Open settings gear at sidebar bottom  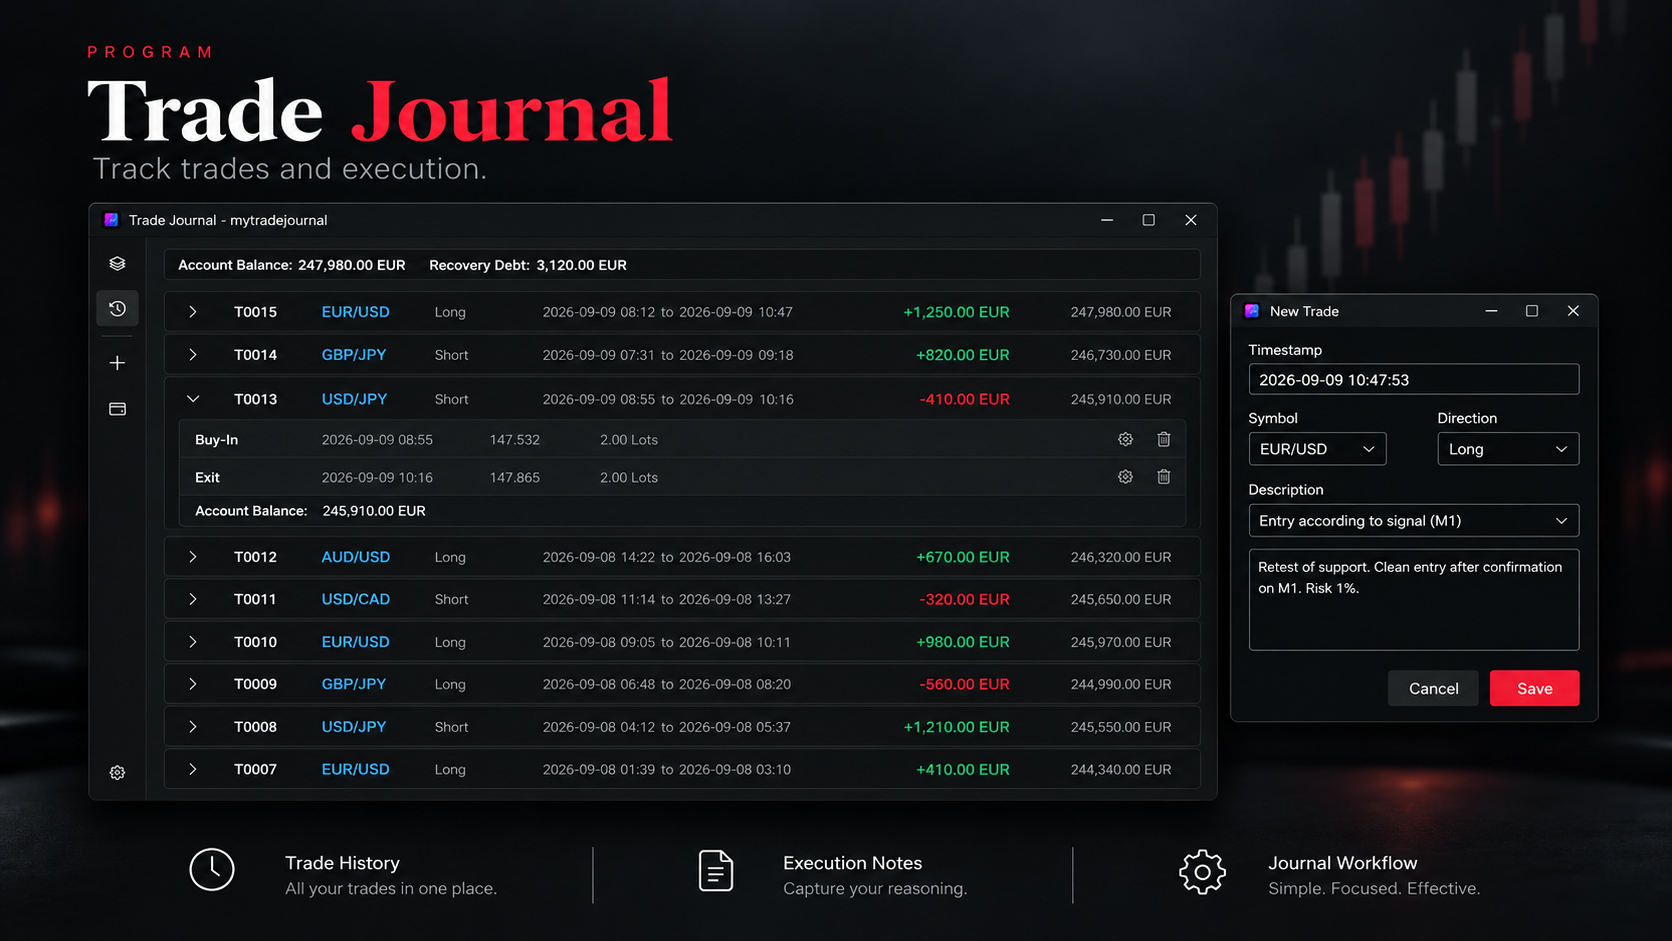[x=117, y=773]
